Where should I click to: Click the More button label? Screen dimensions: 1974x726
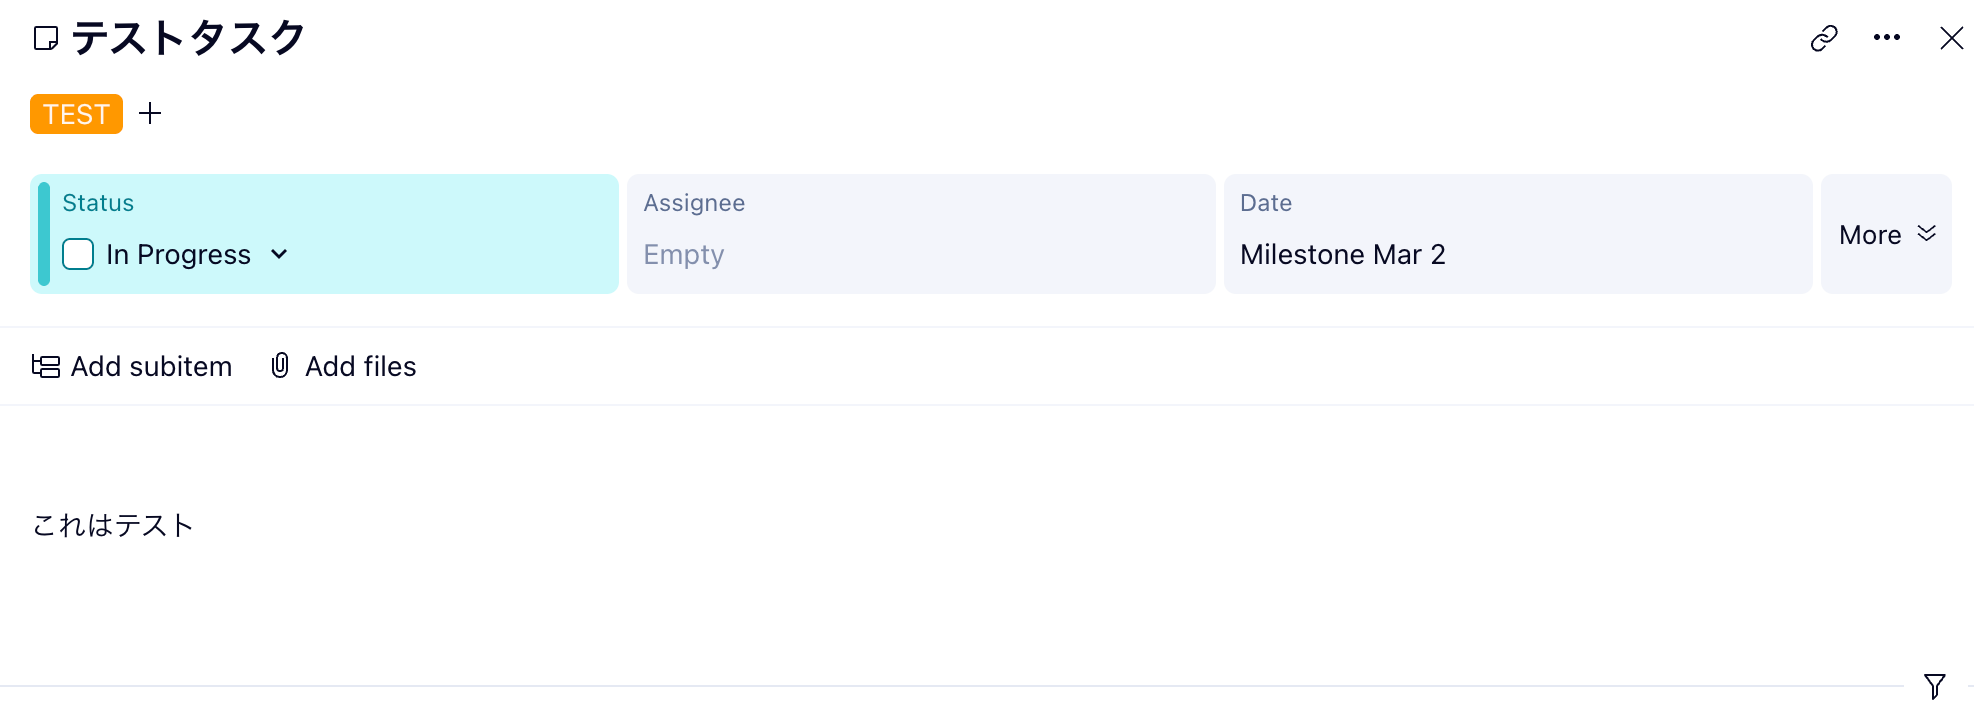(1870, 235)
